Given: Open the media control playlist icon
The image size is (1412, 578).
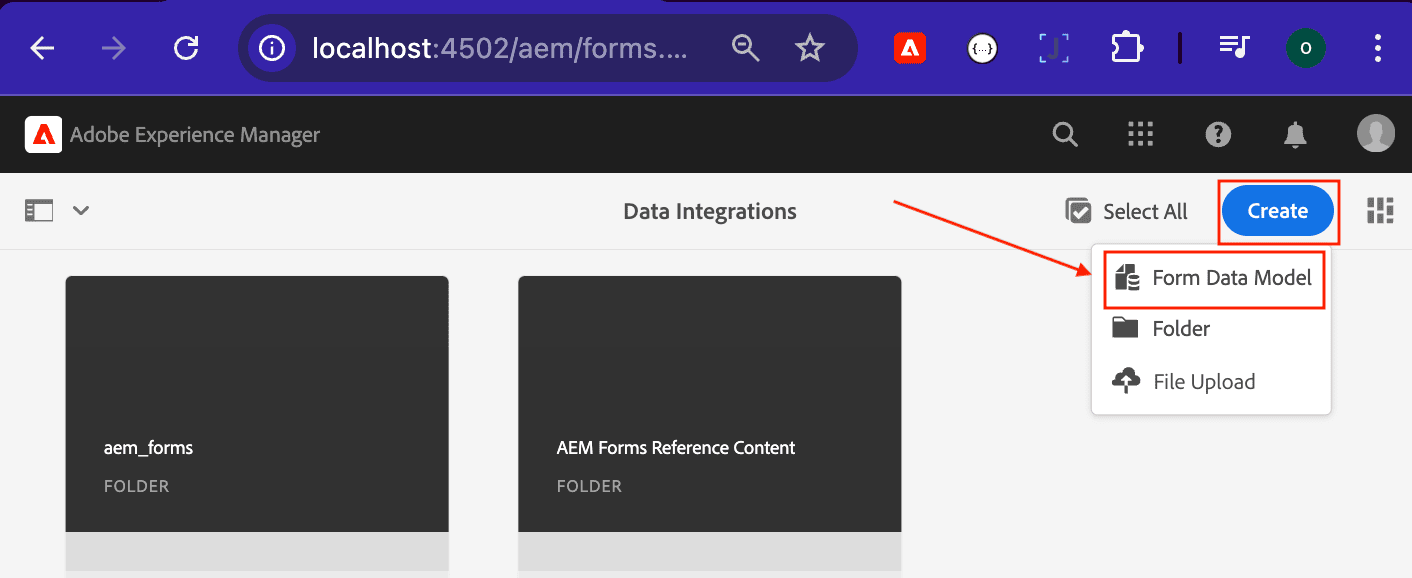Looking at the screenshot, I should pos(1234,48).
